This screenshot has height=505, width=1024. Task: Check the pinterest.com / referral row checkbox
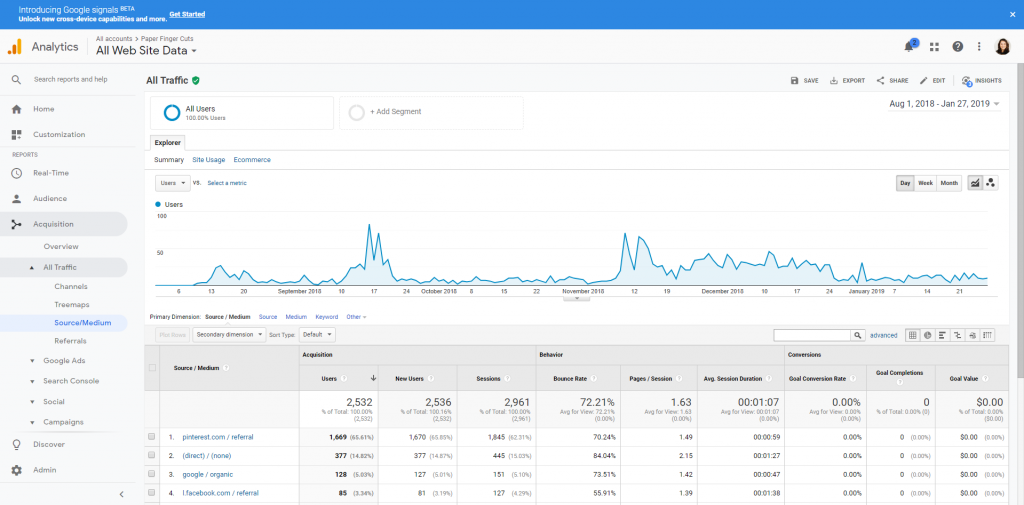click(x=152, y=436)
